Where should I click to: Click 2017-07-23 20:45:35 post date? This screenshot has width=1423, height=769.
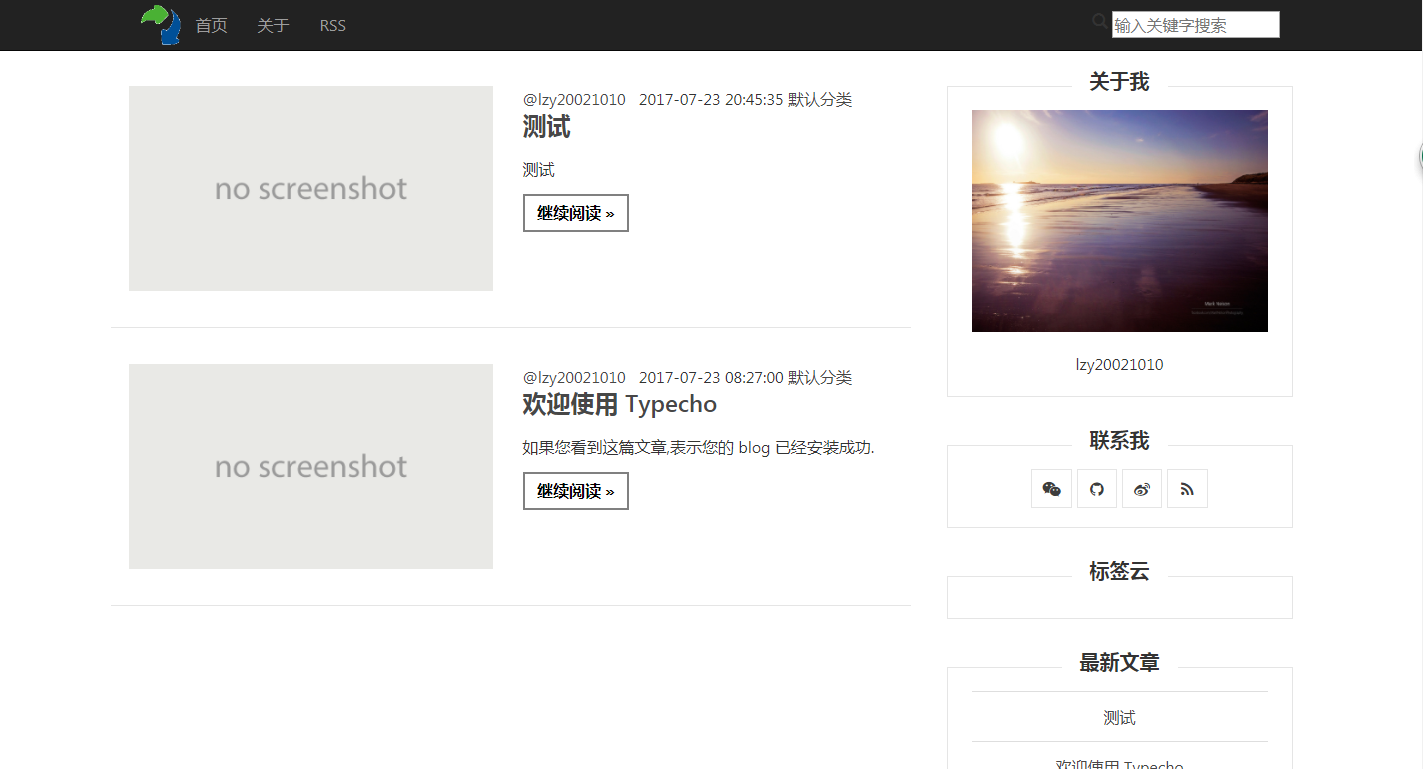tap(711, 100)
